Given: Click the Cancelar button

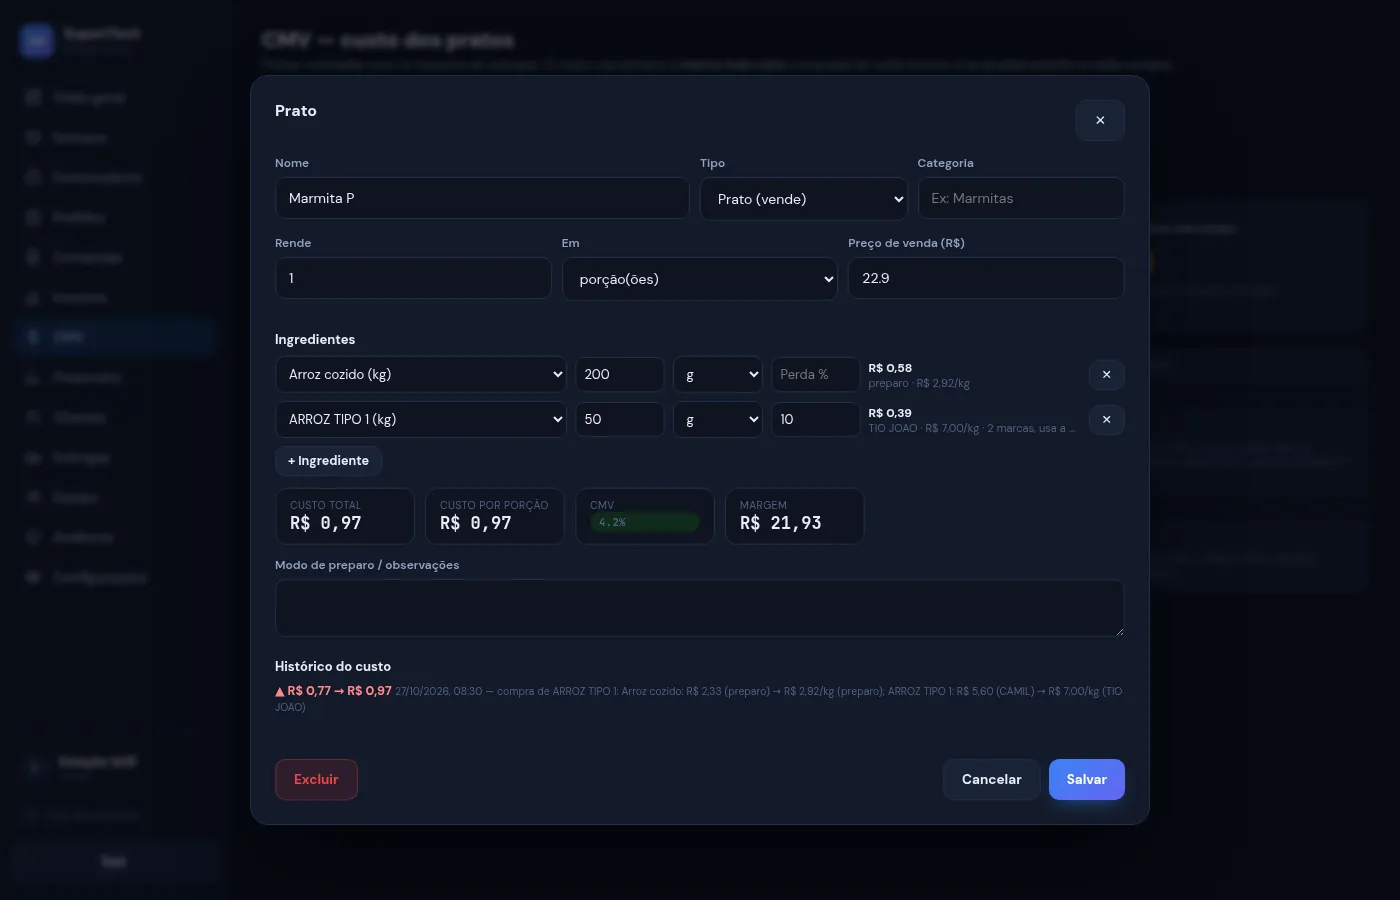Looking at the screenshot, I should pos(992,780).
